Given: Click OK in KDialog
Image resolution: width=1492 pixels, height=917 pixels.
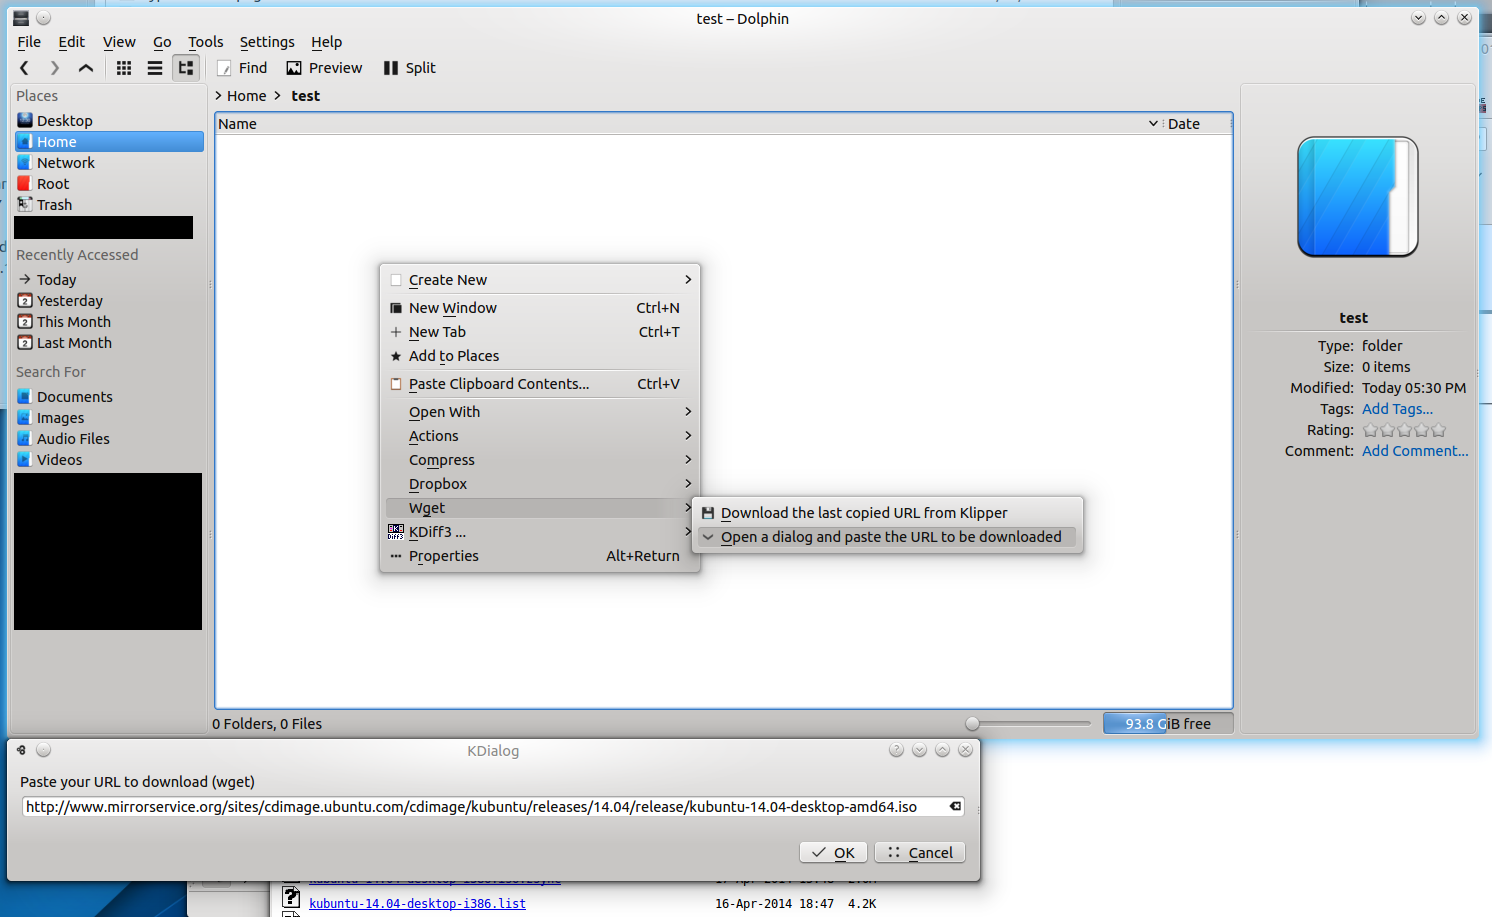Looking at the screenshot, I should [x=833, y=852].
